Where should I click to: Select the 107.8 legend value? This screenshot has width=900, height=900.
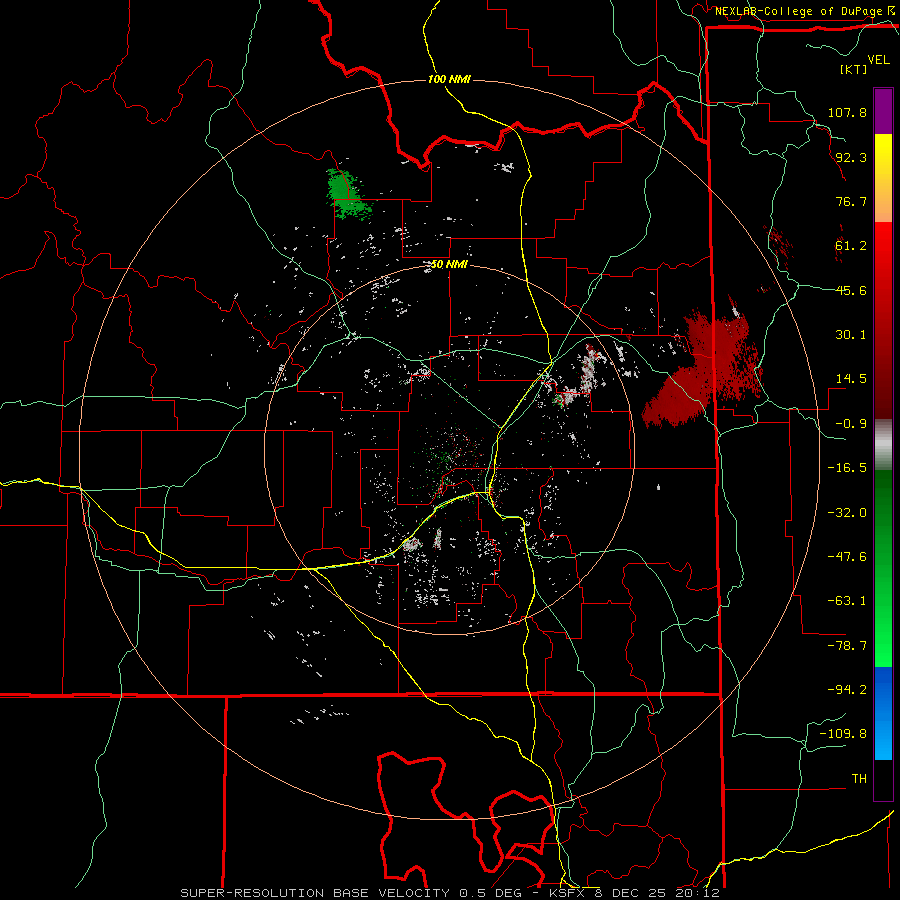(x=847, y=112)
